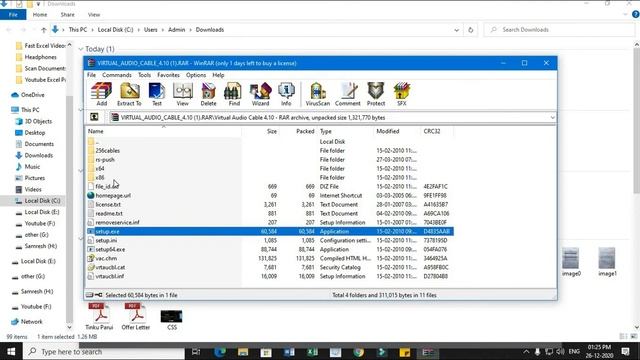This screenshot has height=360, width=640.
Task: Open Edge browser from taskbar
Action: (x=220, y=352)
